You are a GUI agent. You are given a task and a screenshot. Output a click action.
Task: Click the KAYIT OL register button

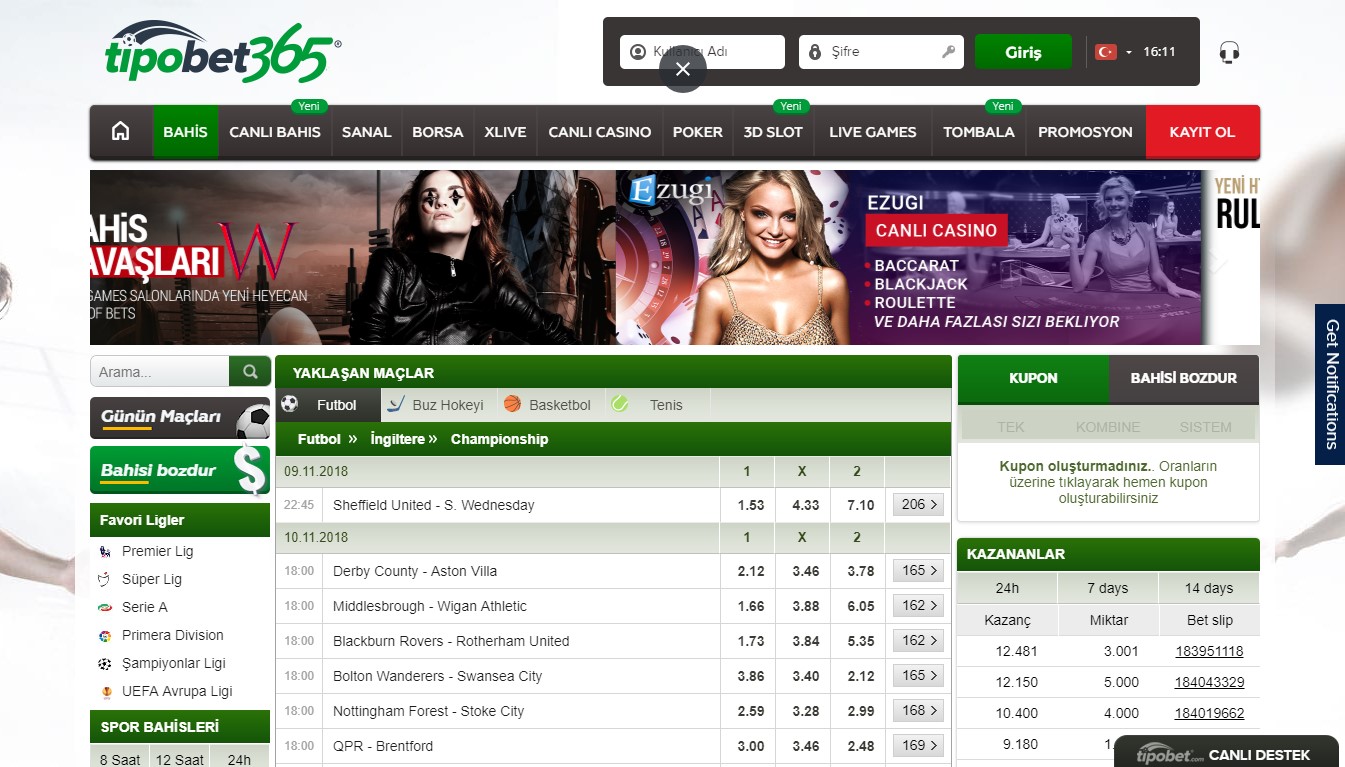[1202, 132]
